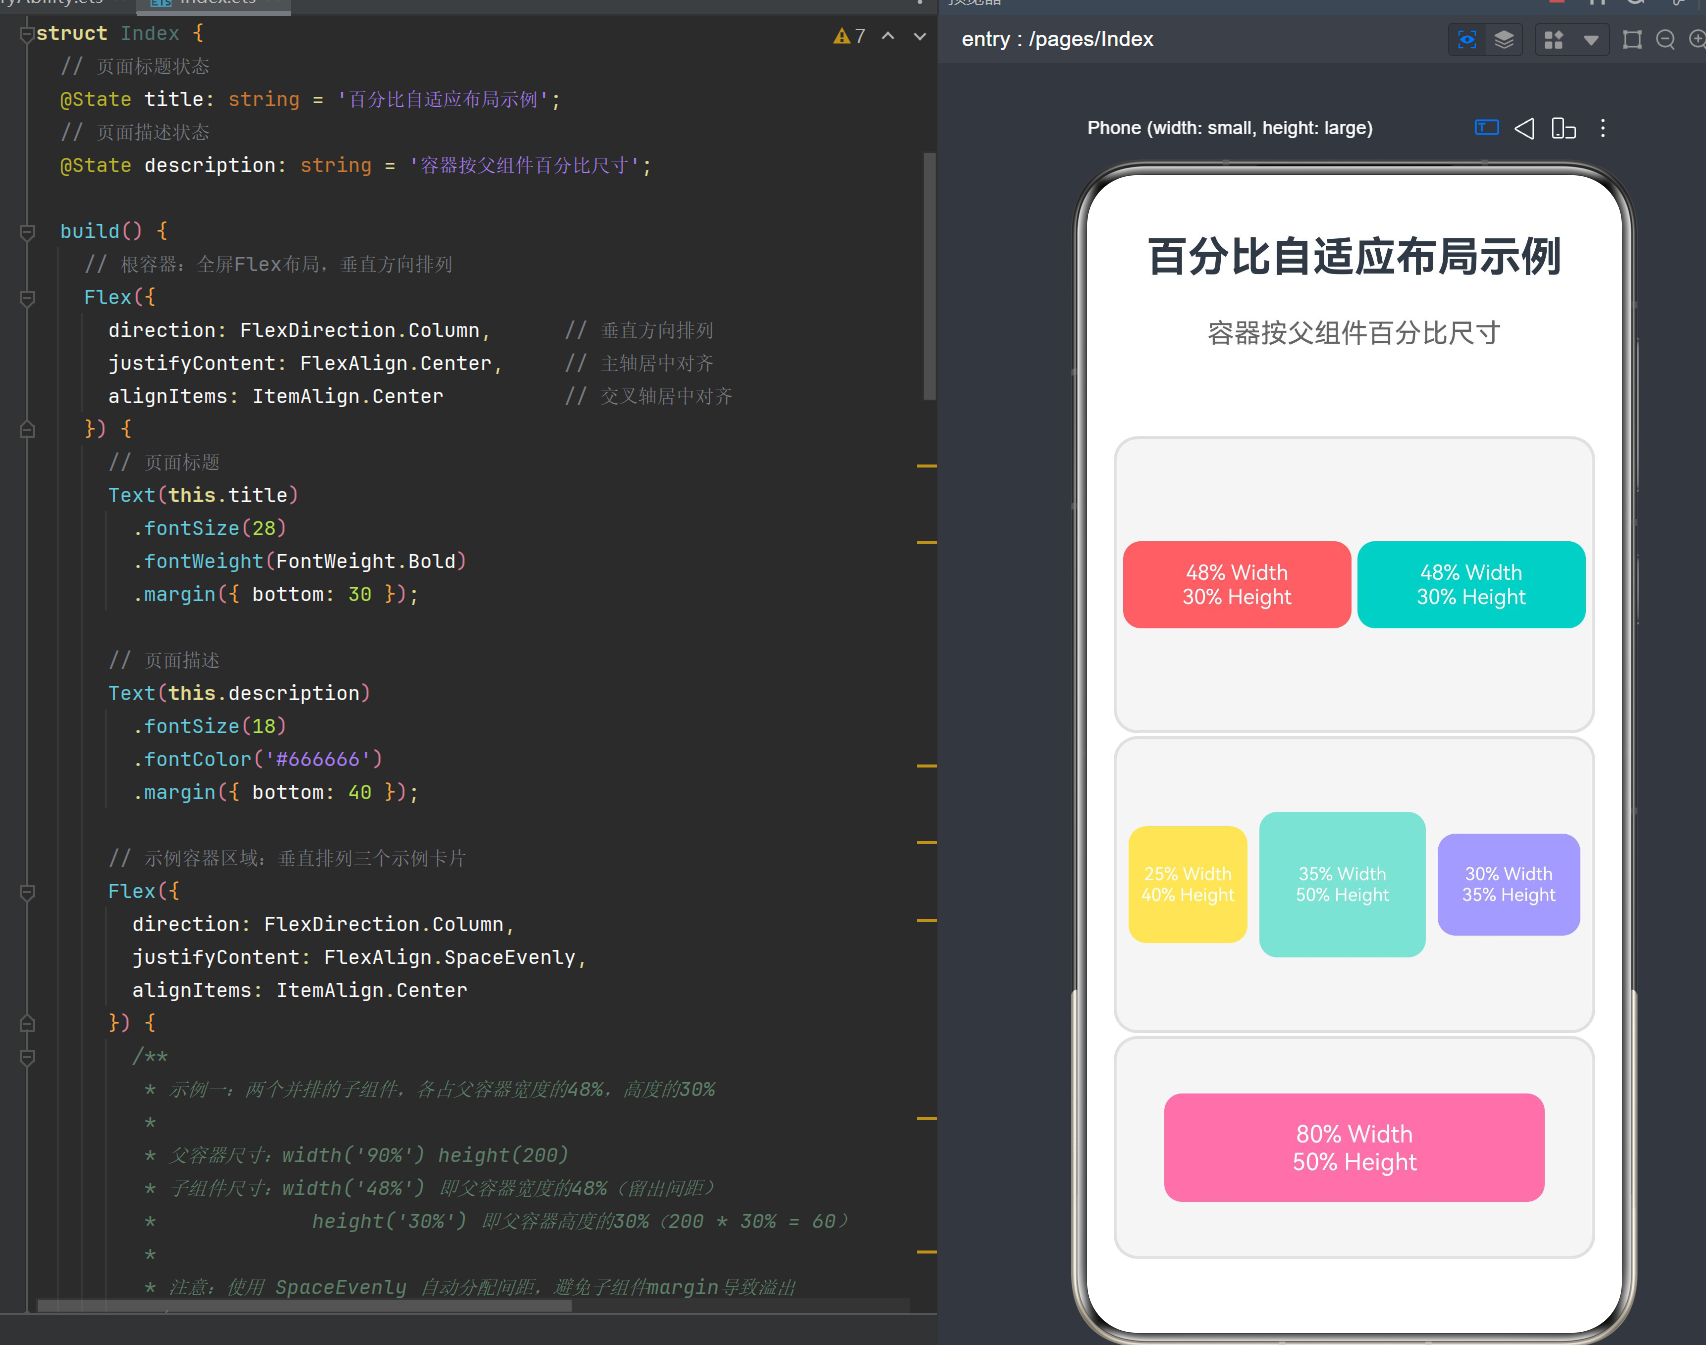Screen dimensions: 1706x1345
Task: Click the warning count indicator showing 7
Action: [x=849, y=36]
